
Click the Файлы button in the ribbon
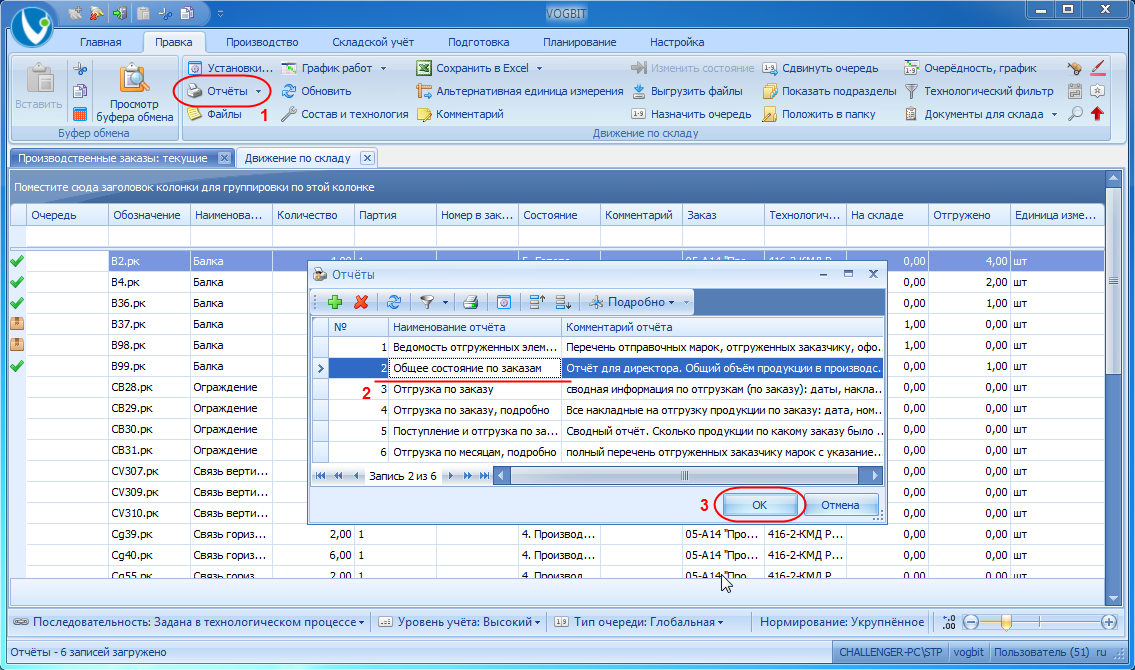[x=214, y=114]
